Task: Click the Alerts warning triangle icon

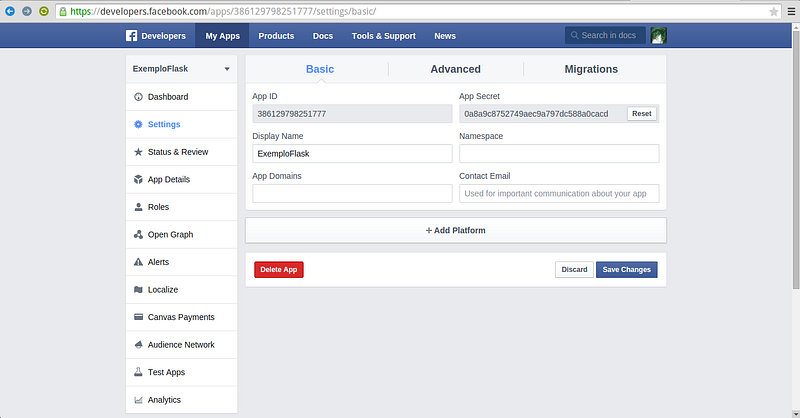Action: (x=138, y=262)
